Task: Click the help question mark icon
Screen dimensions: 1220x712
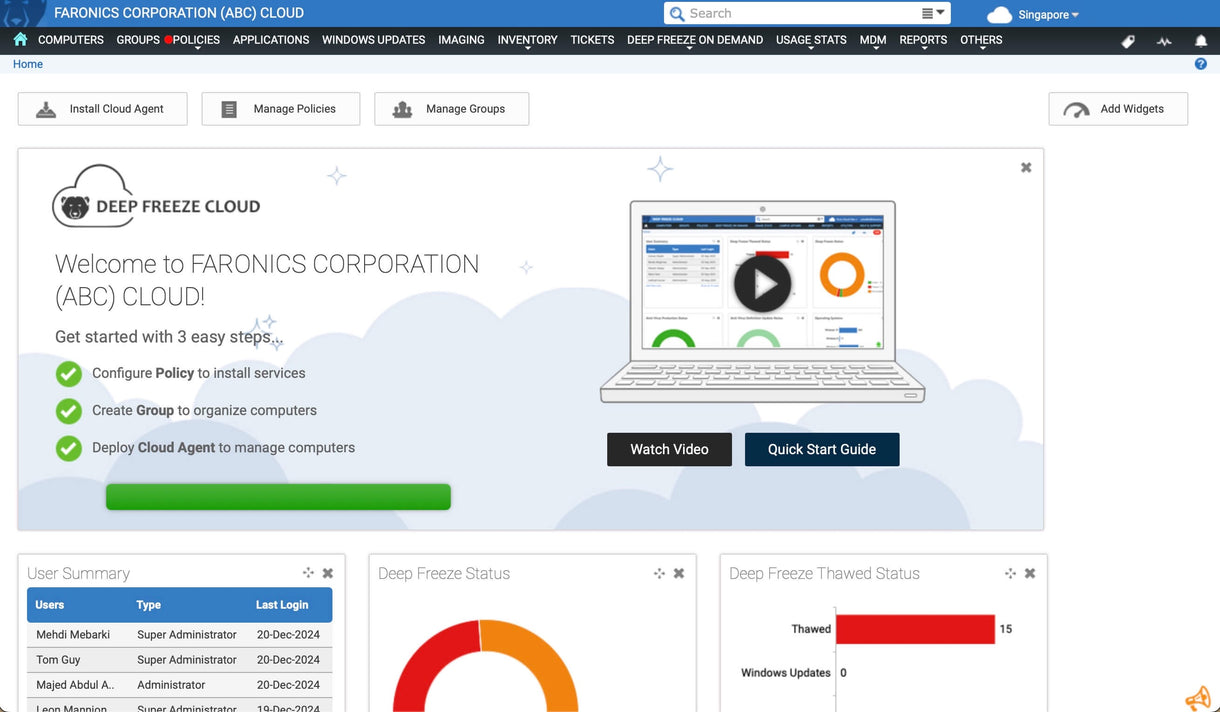Action: point(1200,63)
